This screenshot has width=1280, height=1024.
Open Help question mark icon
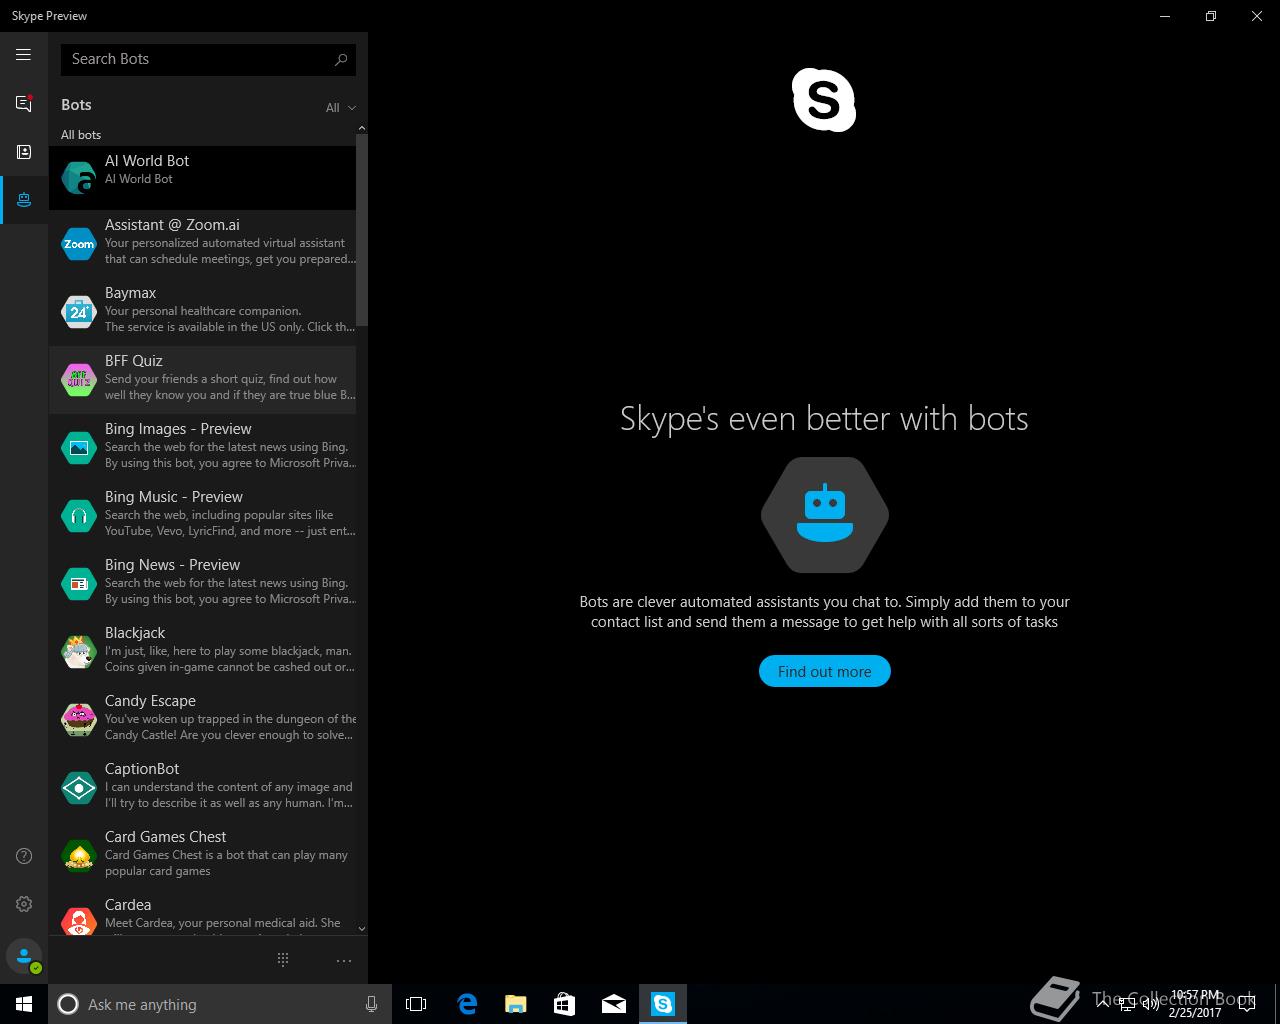[x=24, y=856]
